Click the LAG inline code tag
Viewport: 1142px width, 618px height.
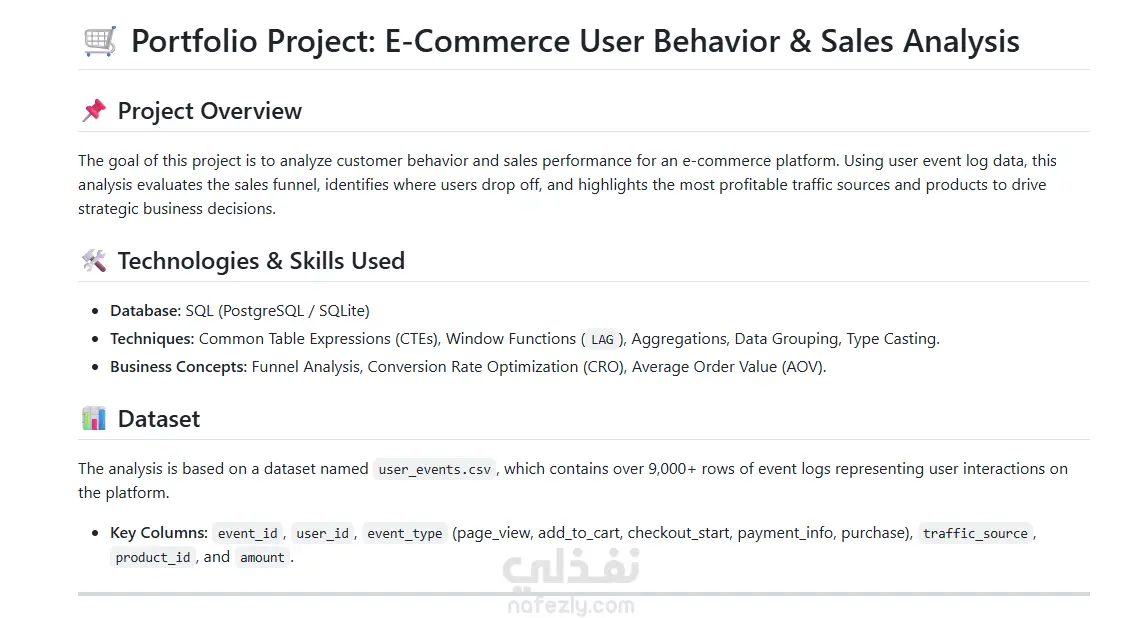(x=602, y=339)
